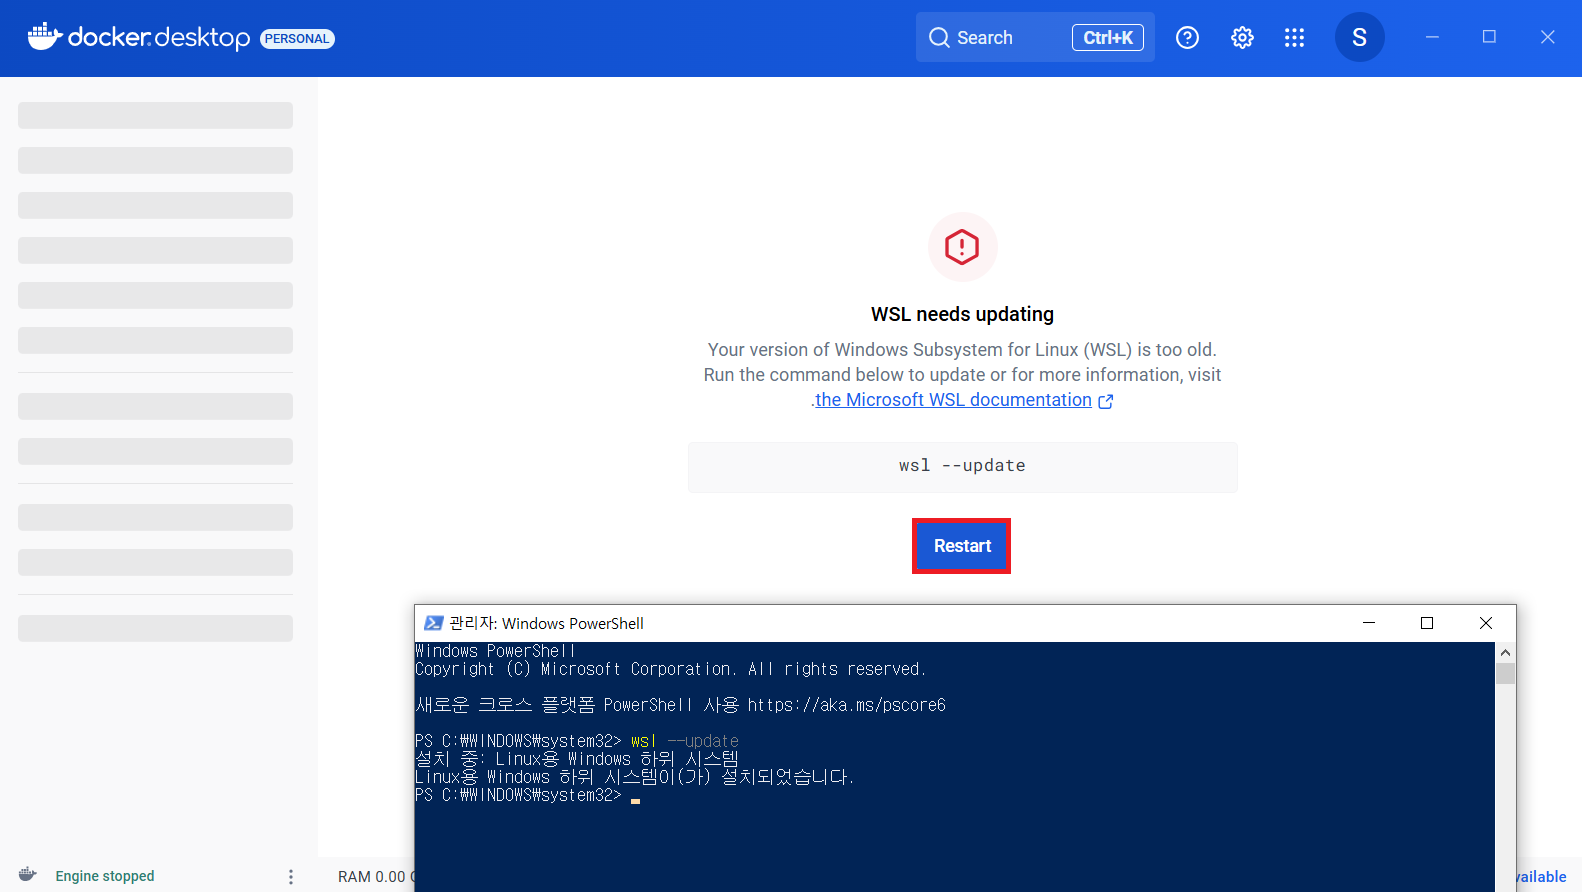Click the PowerShell window title text
This screenshot has width=1582, height=892.
tap(546, 623)
